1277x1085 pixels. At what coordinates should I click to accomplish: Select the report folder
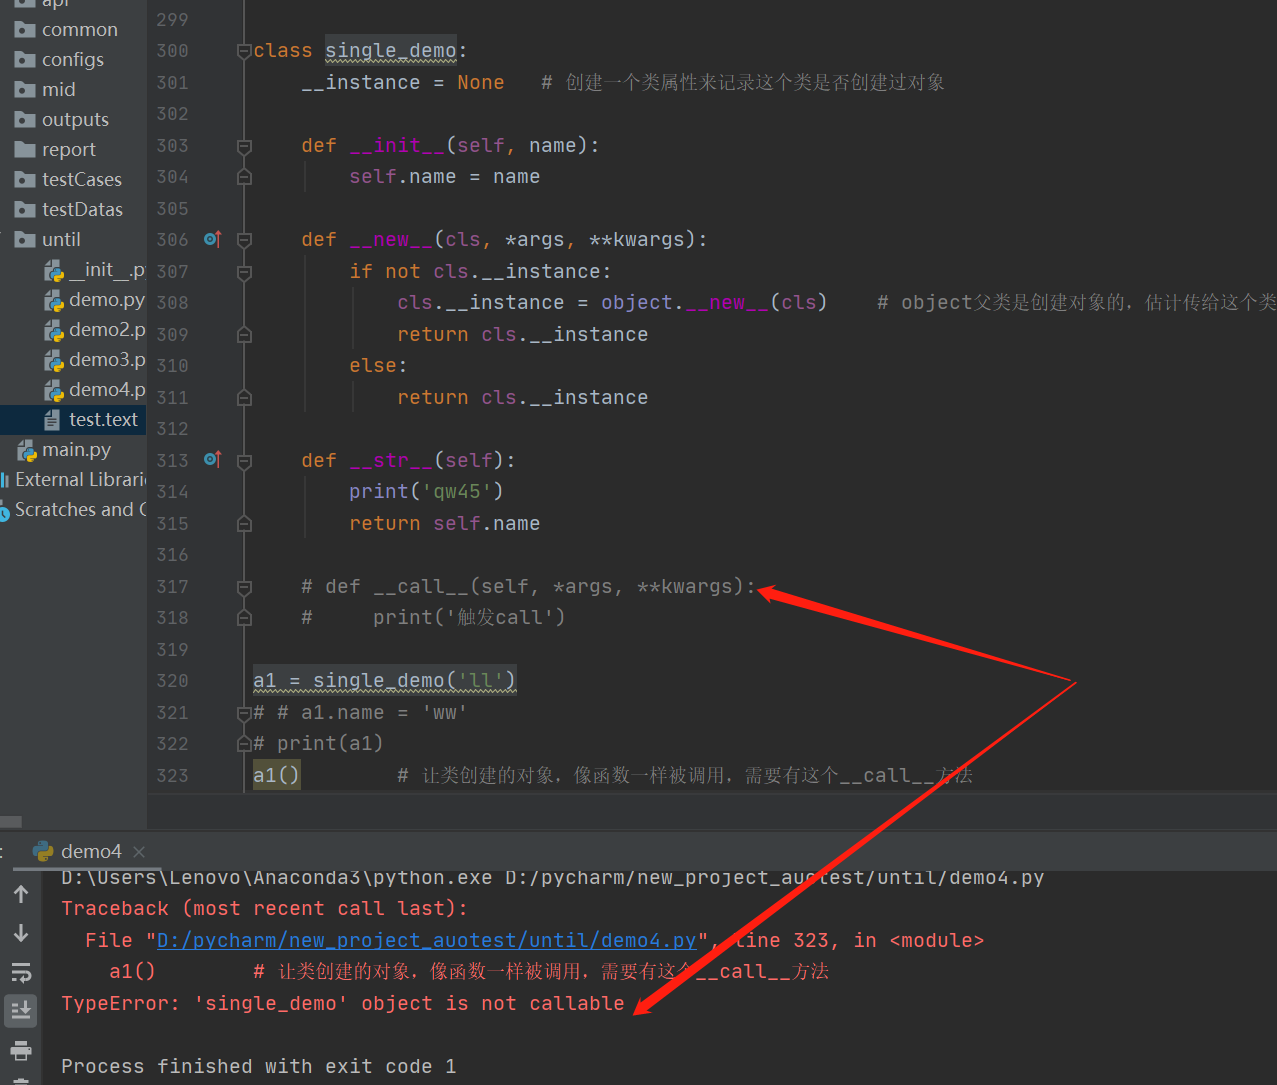tap(68, 150)
